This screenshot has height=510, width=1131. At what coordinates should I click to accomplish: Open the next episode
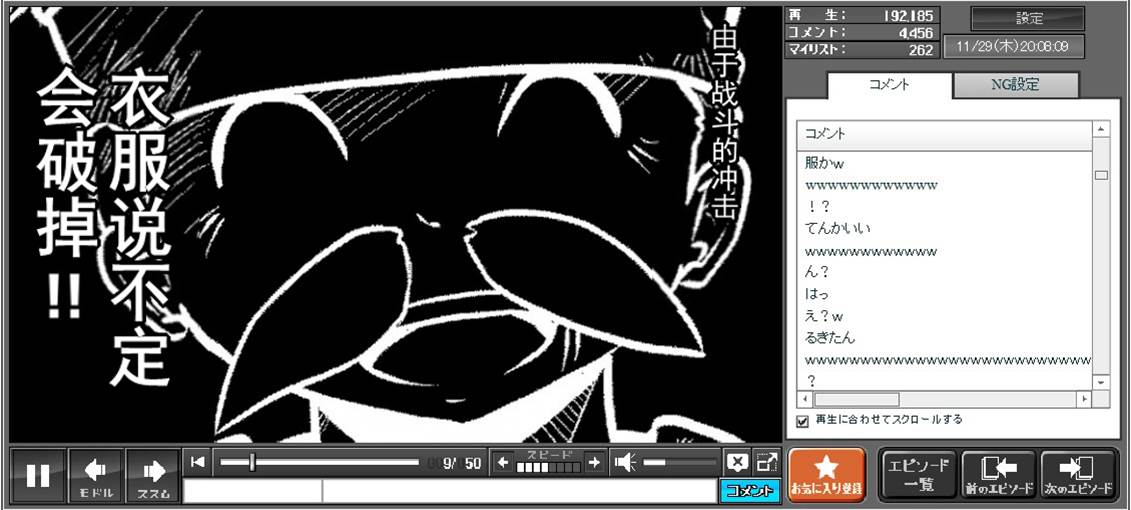point(1078,475)
